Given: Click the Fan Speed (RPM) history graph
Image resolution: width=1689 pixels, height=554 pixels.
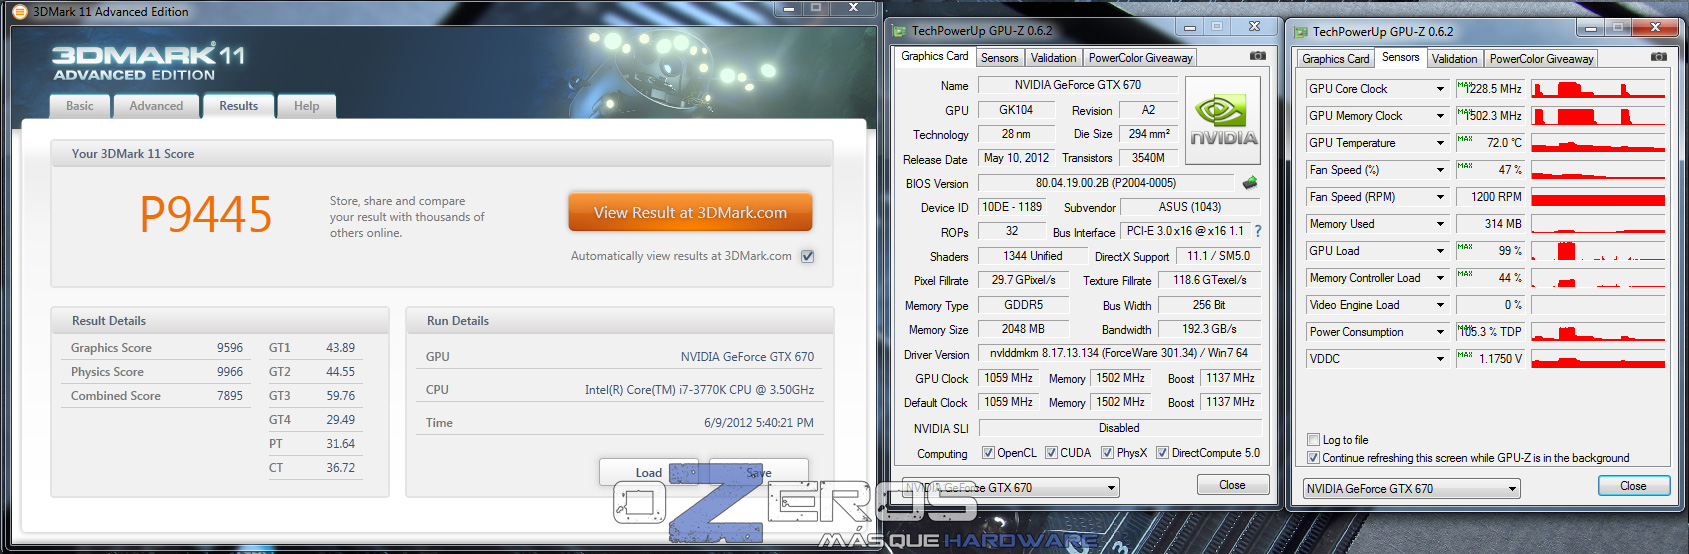Looking at the screenshot, I should pyautogui.click(x=1598, y=197).
